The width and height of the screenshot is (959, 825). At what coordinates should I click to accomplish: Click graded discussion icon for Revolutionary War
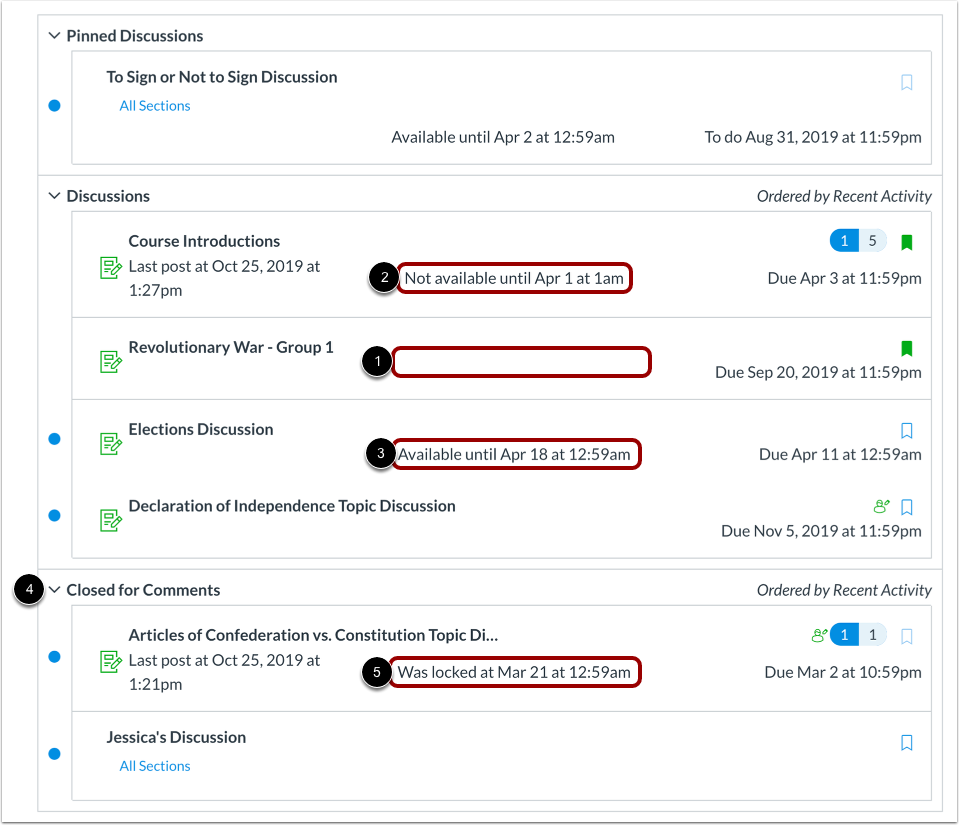tap(111, 362)
